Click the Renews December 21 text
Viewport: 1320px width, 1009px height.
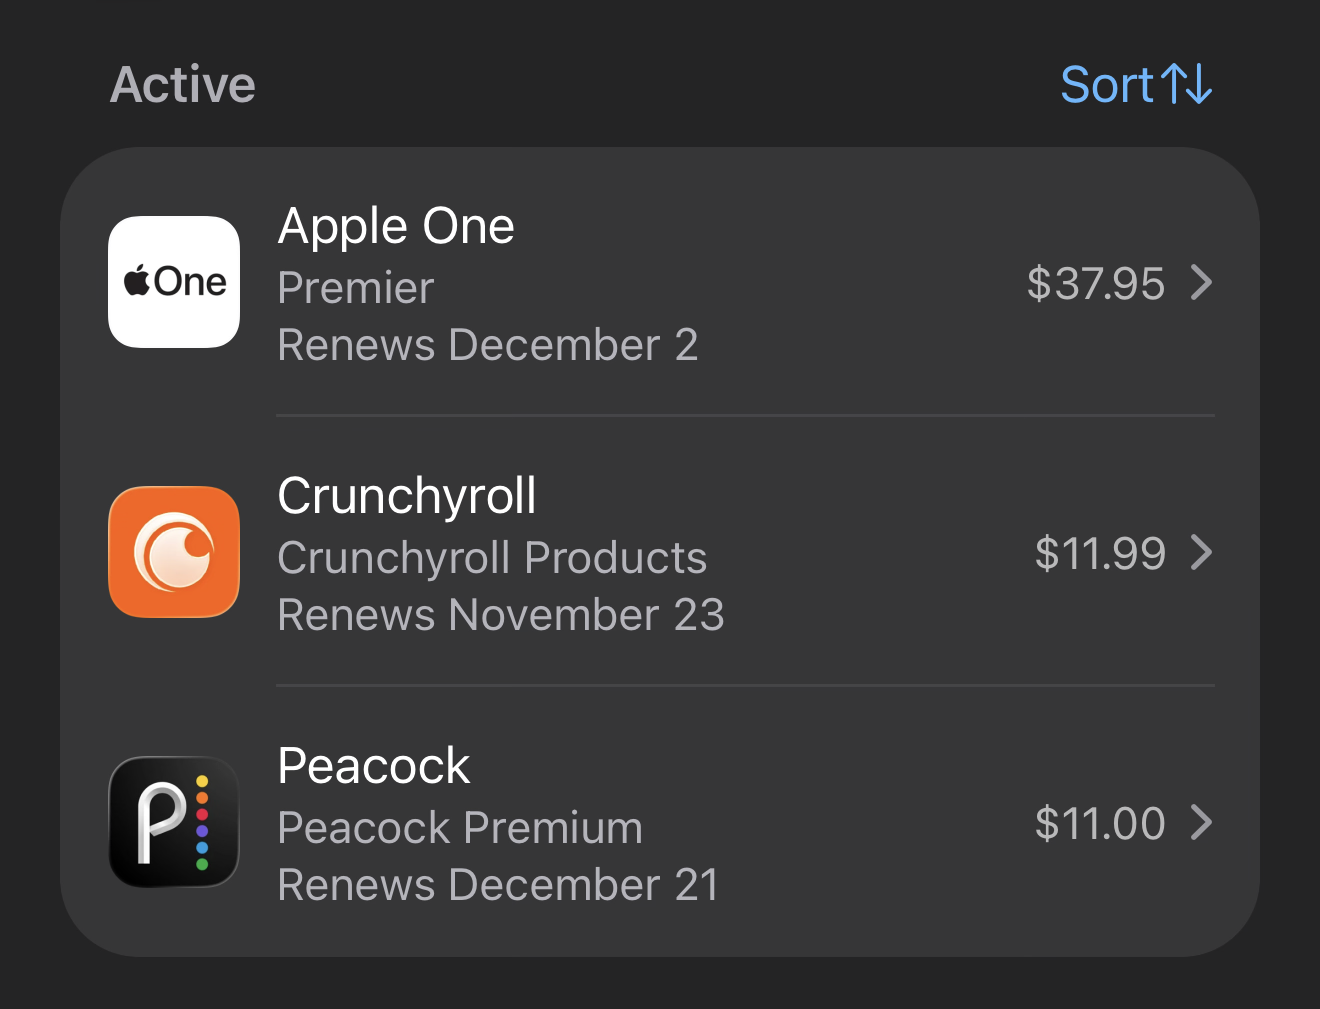(x=498, y=885)
